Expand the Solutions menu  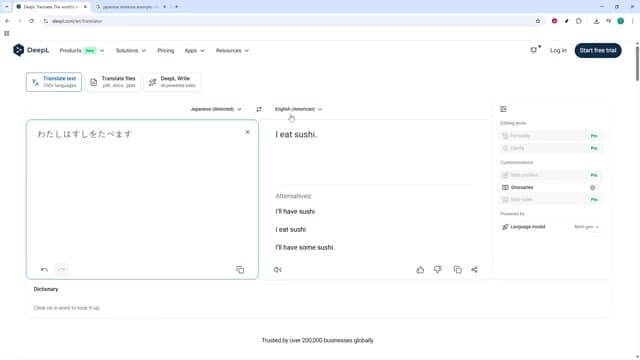(x=131, y=51)
